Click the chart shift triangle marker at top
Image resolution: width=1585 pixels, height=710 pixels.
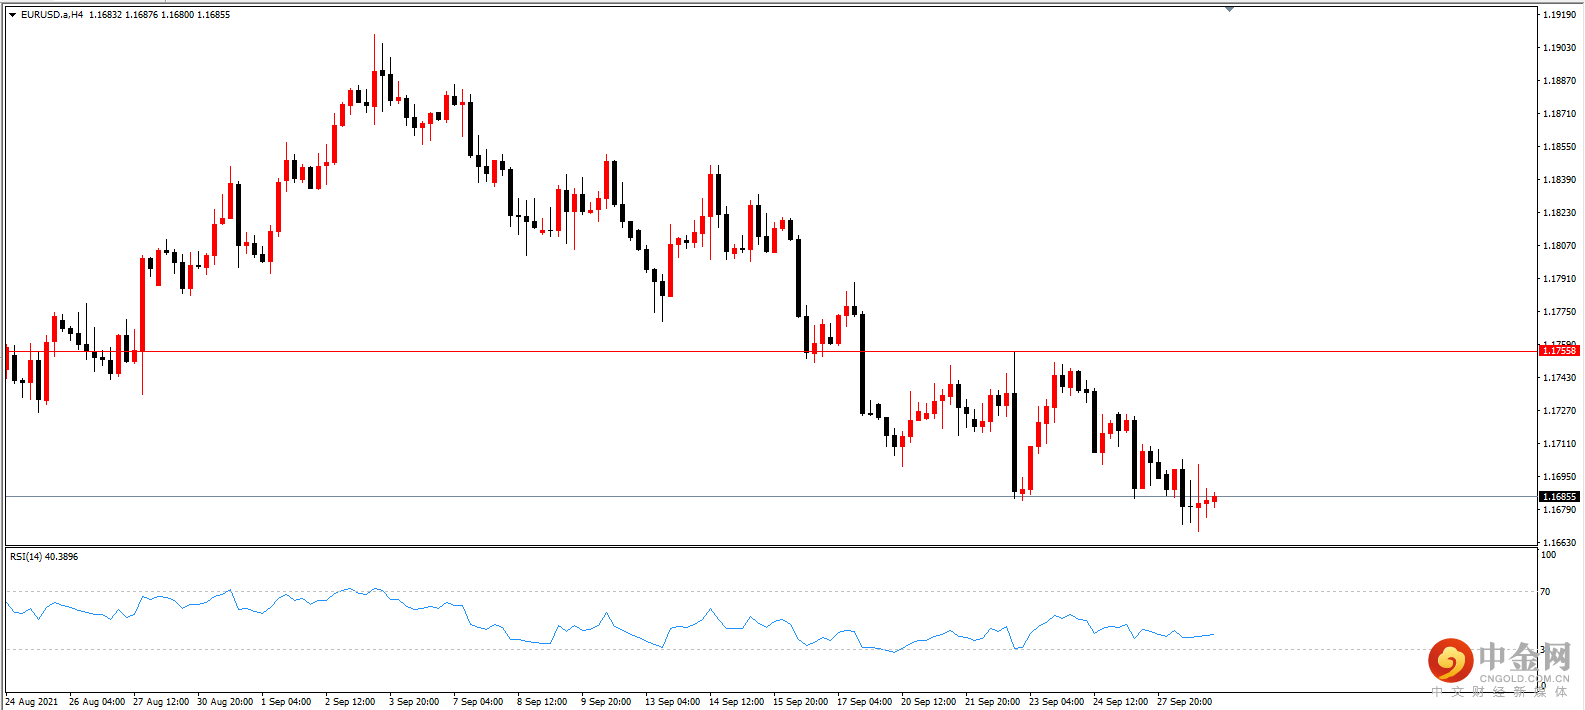tap(1229, 9)
